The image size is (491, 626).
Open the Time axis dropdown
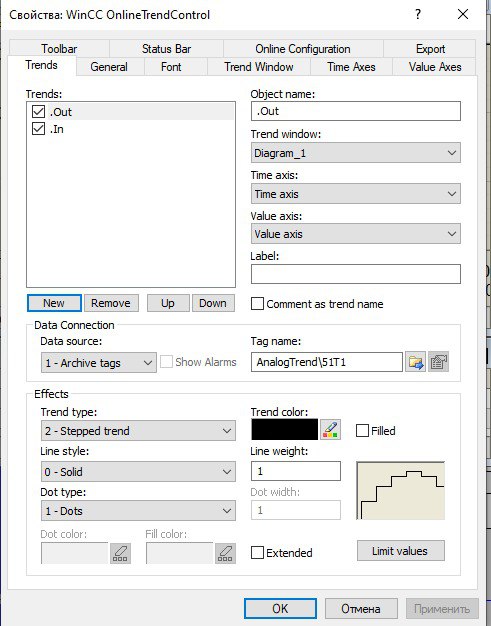click(x=356, y=194)
